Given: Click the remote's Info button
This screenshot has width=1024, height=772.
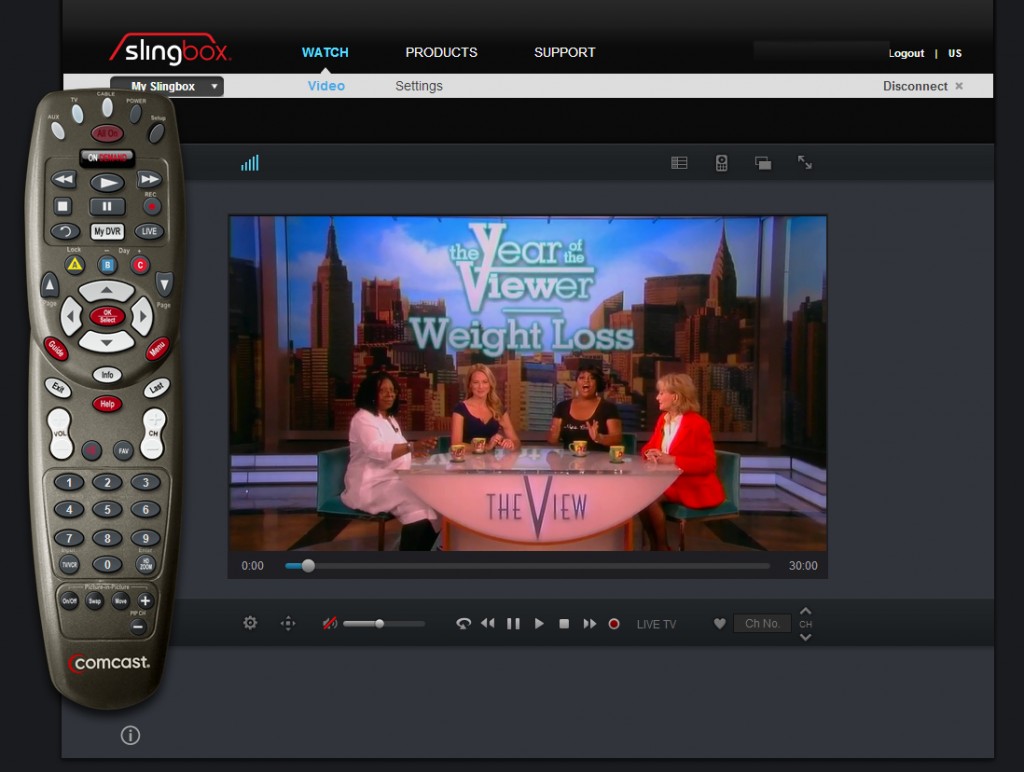Looking at the screenshot, I should (x=107, y=375).
